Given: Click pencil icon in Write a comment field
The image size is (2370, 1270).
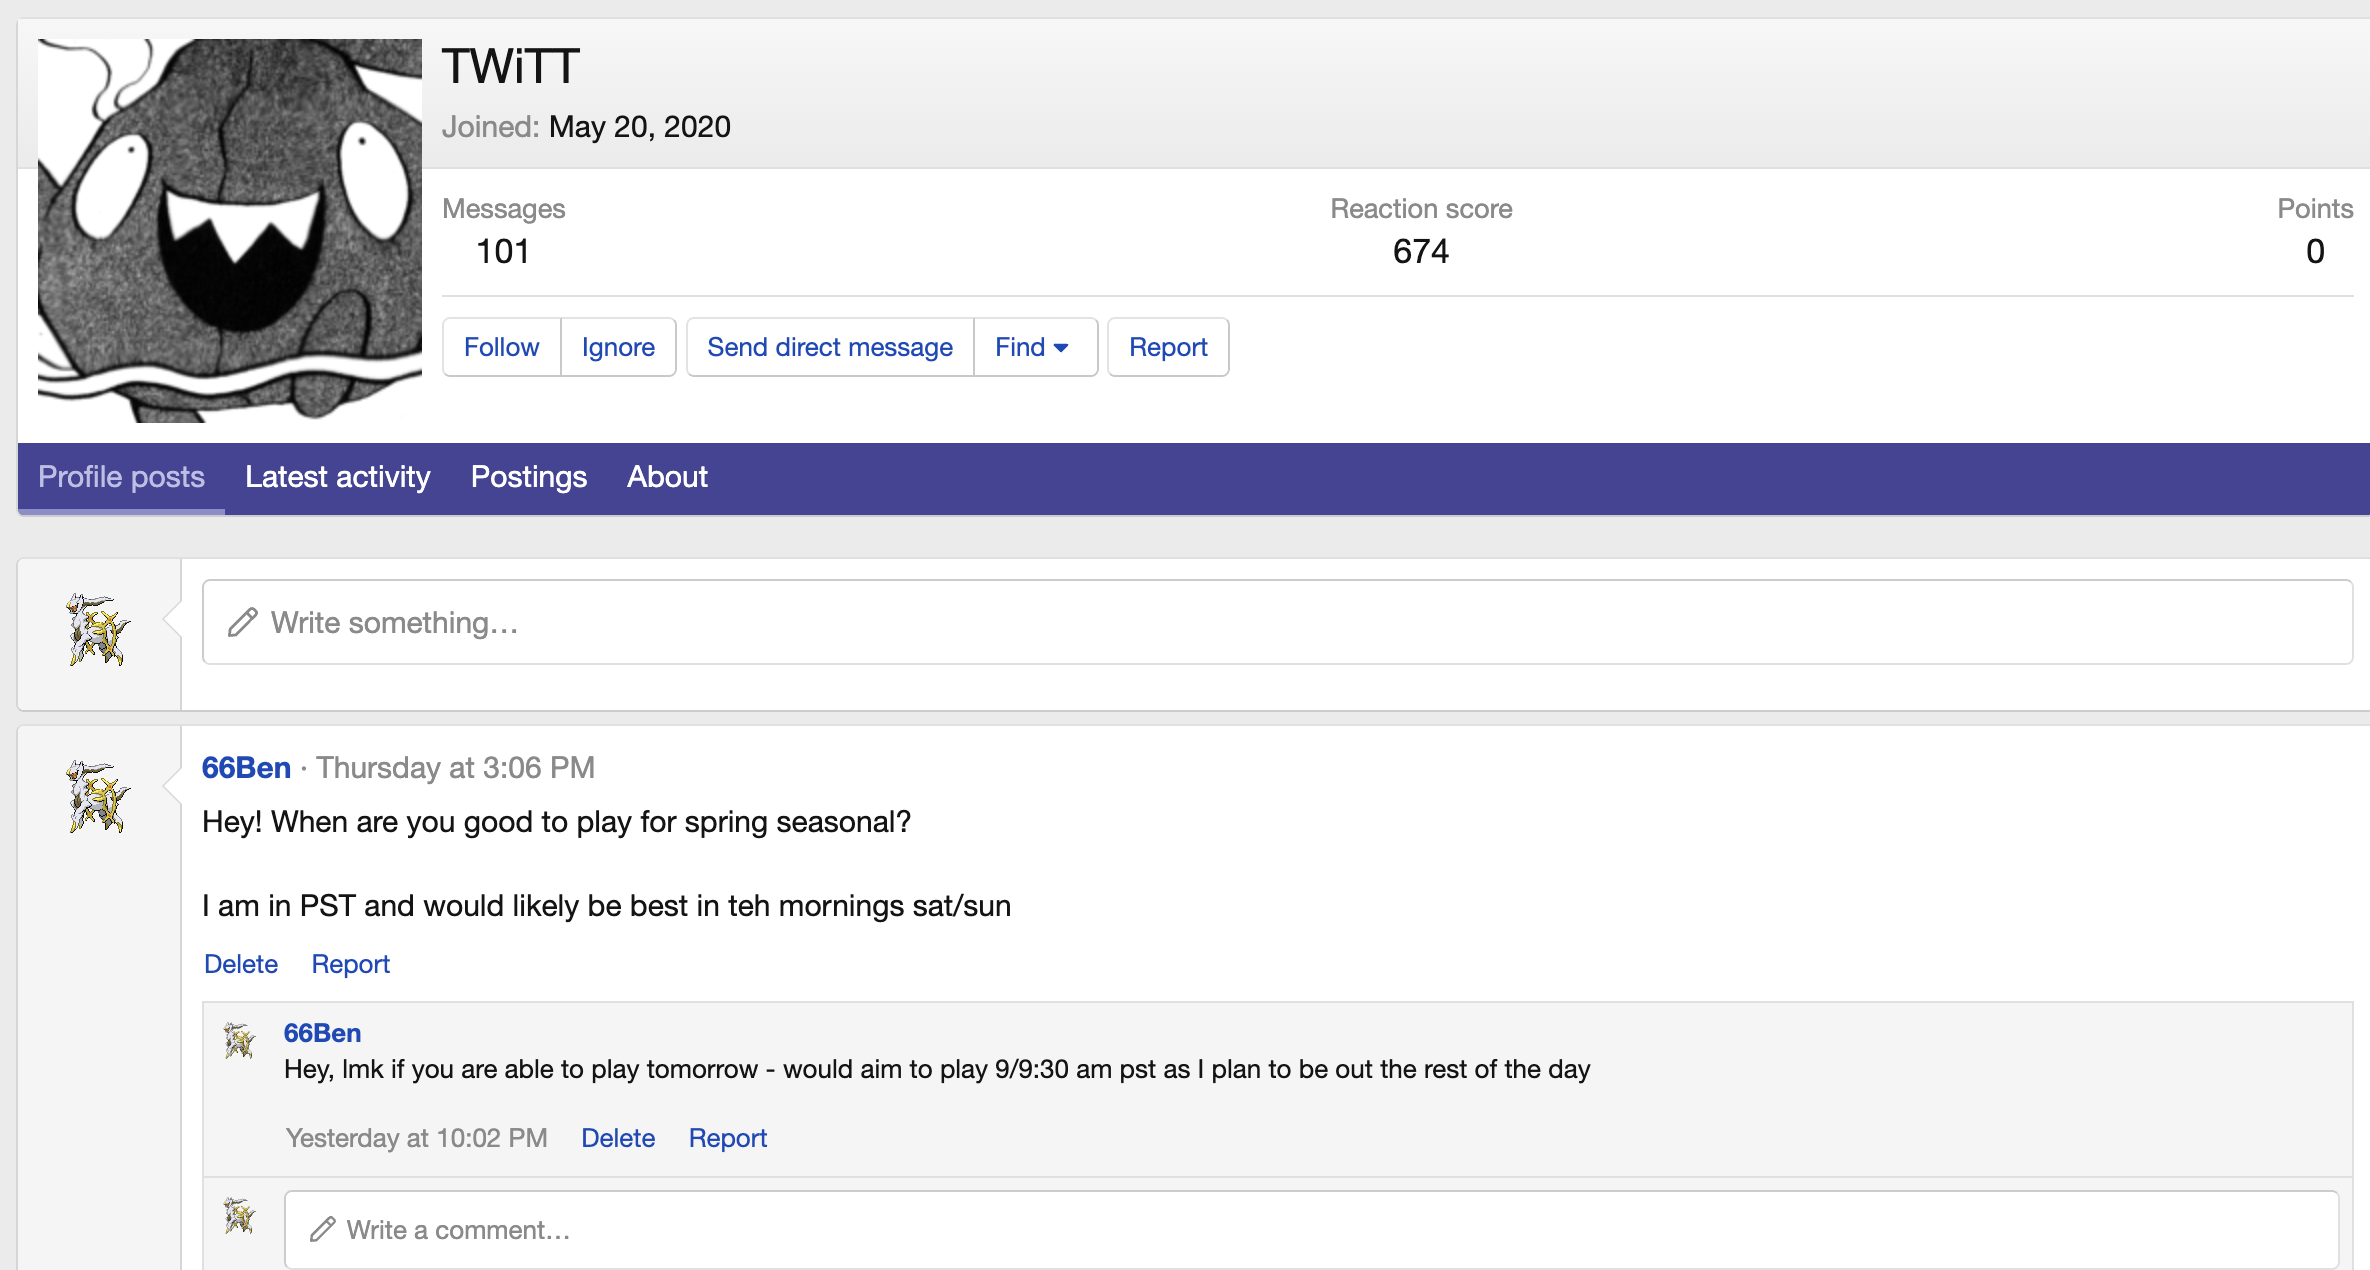Looking at the screenshot, I should [322, 1229].
